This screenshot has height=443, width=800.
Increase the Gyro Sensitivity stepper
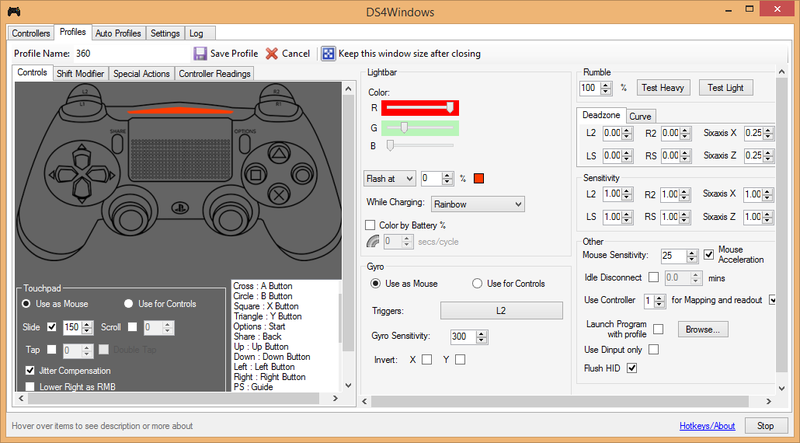(481, 333)
